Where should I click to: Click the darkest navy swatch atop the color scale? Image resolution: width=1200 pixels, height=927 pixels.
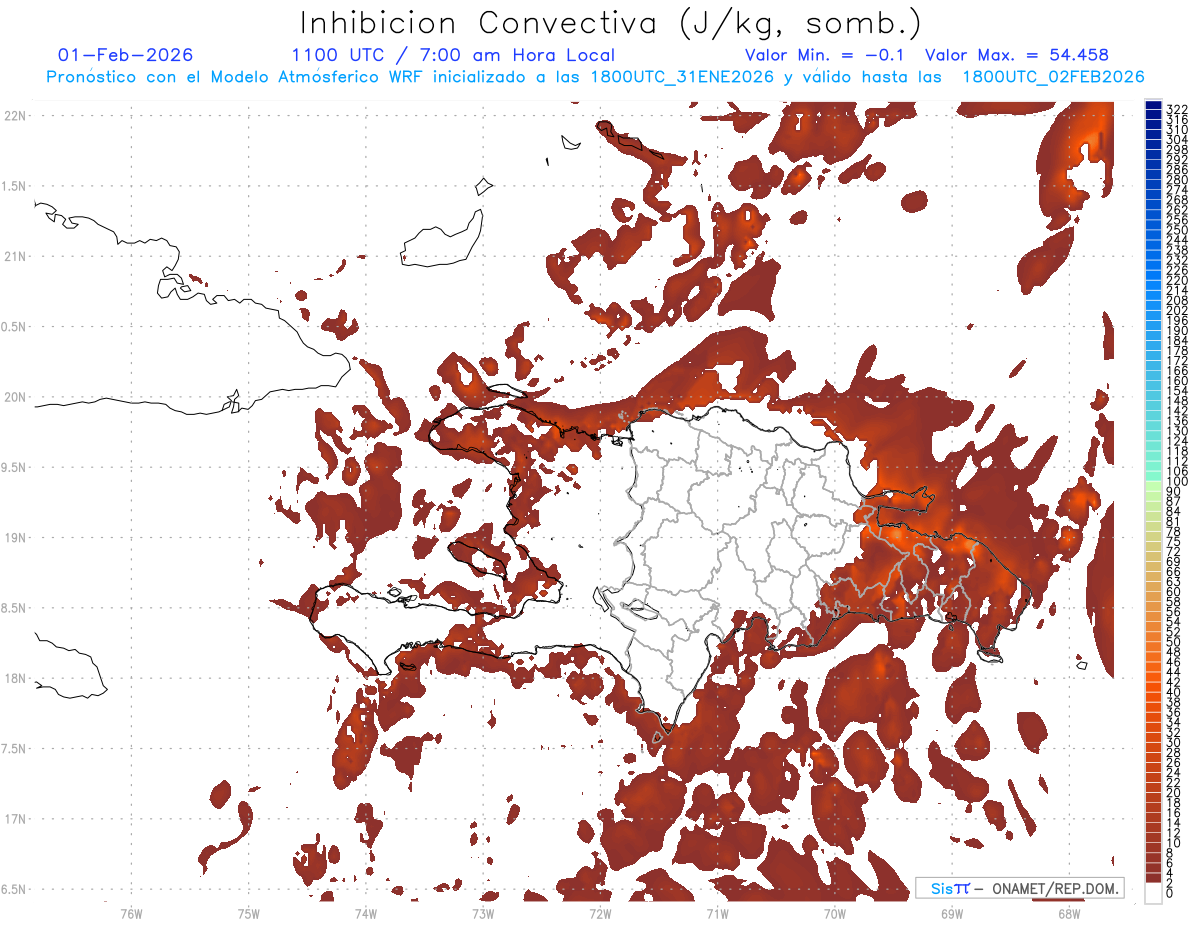(x=1153, y=106)
